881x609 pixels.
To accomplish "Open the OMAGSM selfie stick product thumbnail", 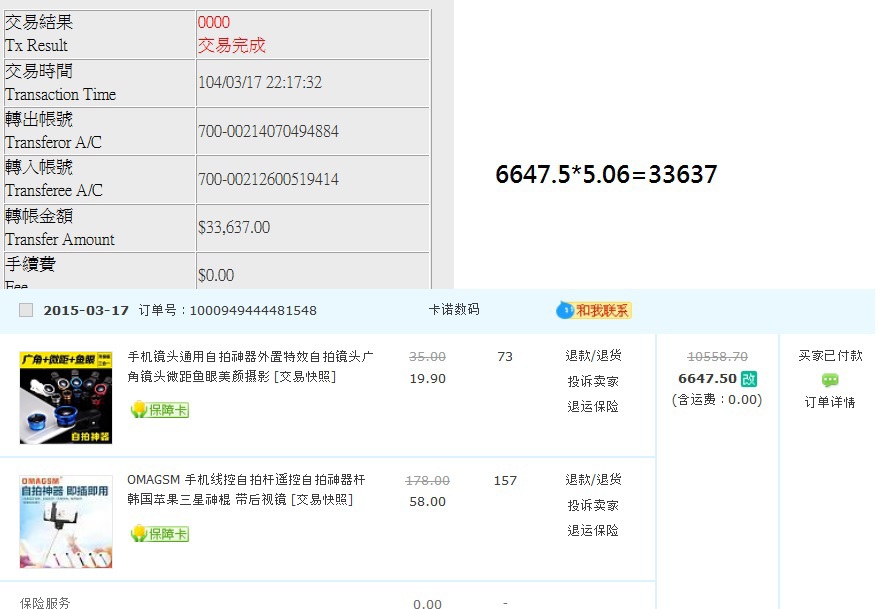I will 66,522.
